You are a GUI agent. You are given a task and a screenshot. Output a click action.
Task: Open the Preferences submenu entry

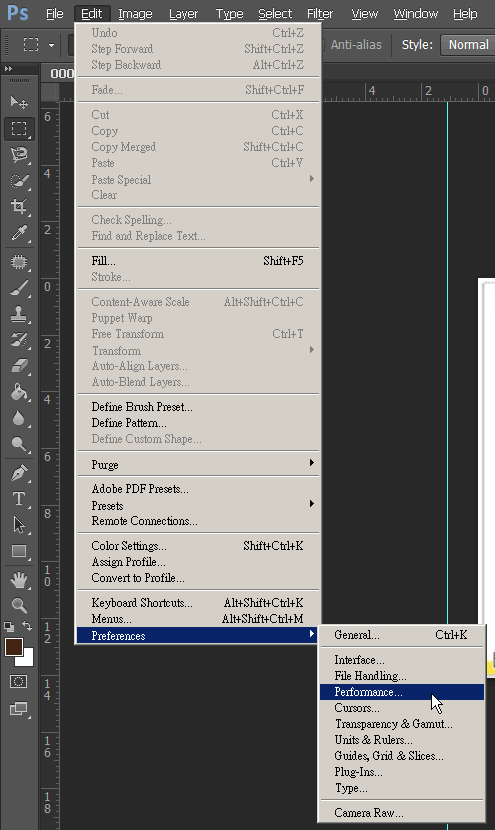196,635
